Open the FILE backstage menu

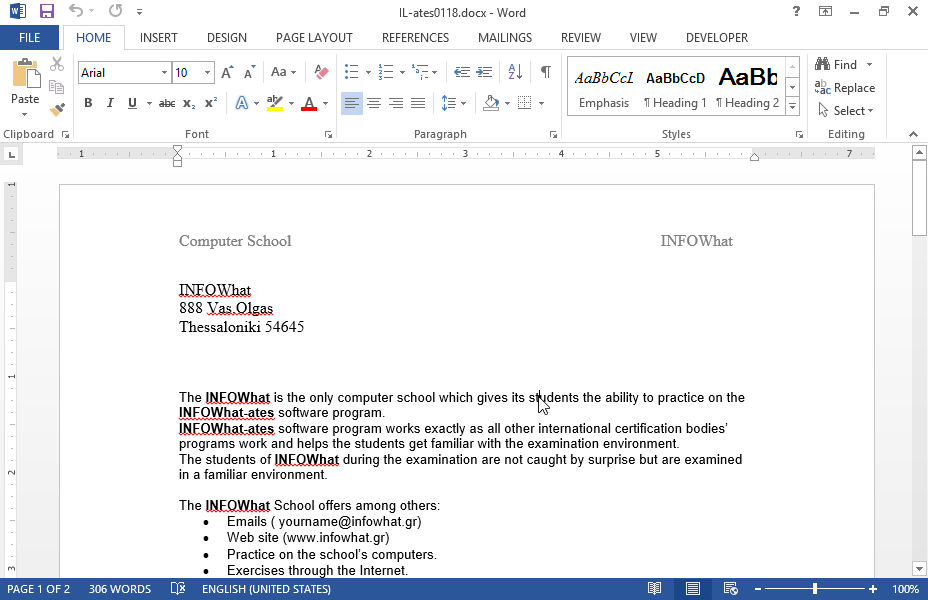[30, 38]
